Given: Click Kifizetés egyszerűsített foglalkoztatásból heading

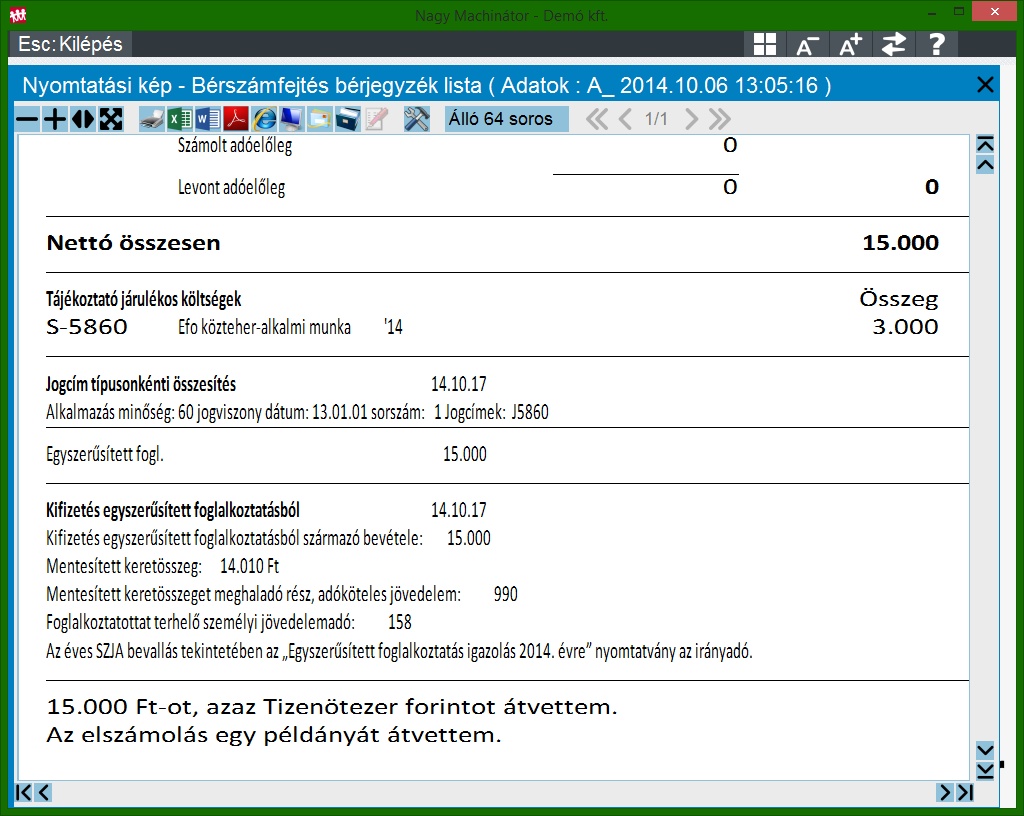Looking at the screenshot, I should [x=173, y=510].
